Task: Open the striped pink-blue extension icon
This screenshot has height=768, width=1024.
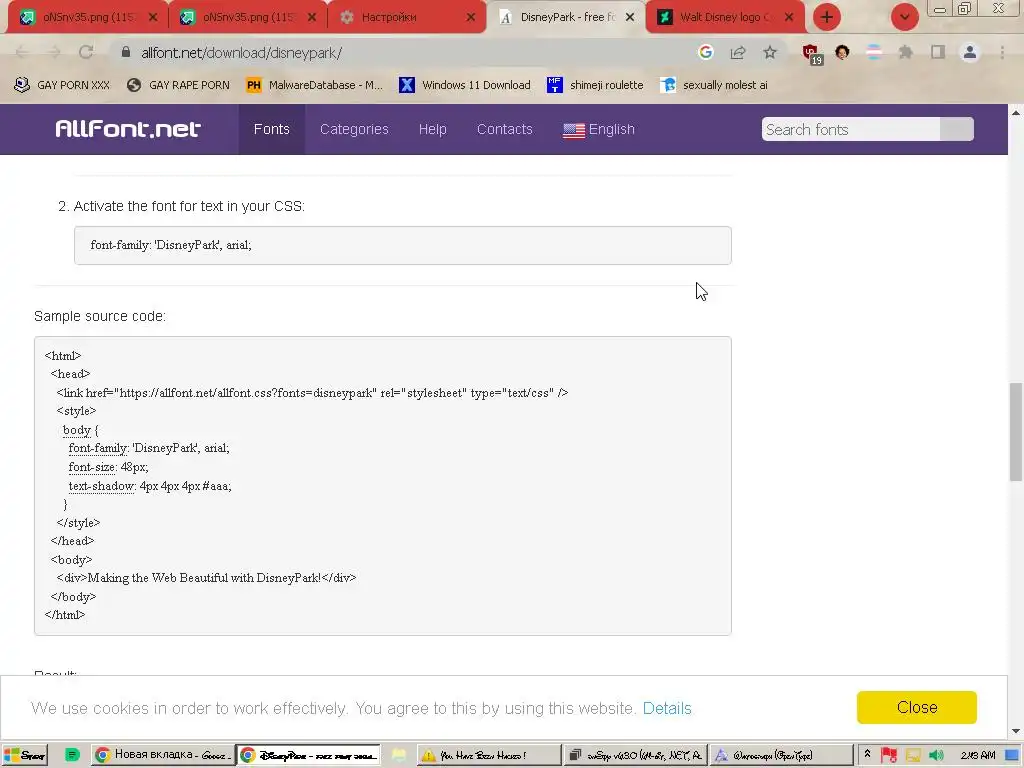Action: coord(874,52)
